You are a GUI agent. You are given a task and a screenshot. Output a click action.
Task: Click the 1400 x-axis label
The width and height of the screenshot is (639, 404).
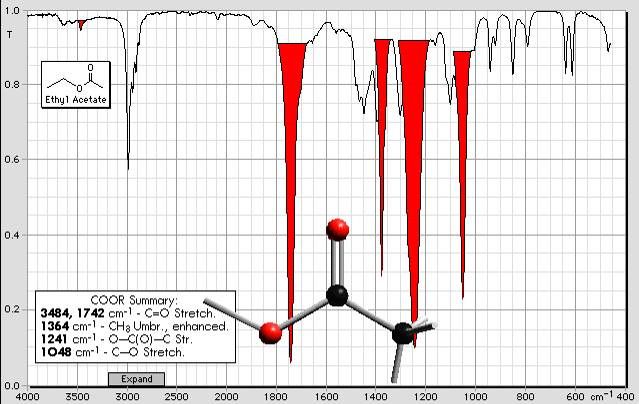[x=376, y=397]
